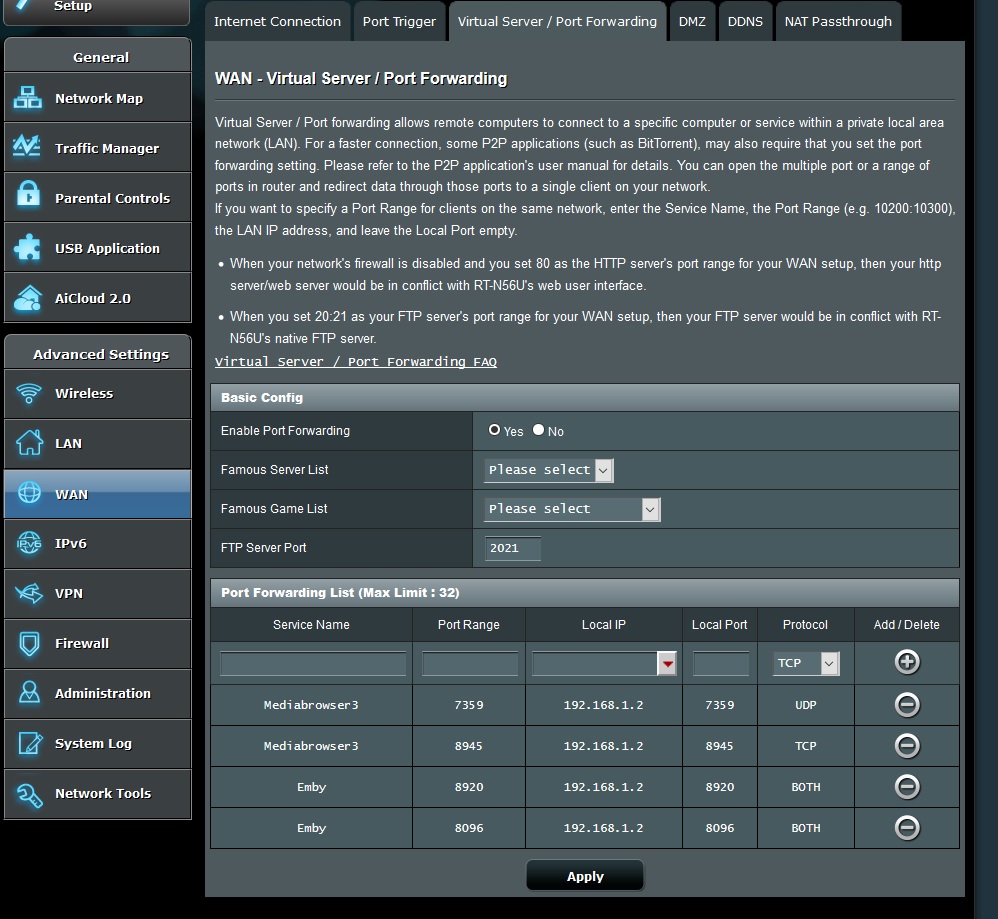This screenshot has height=919, width=998.
Task: Open Parental Controls lock icon
Action: pos(28,198)
